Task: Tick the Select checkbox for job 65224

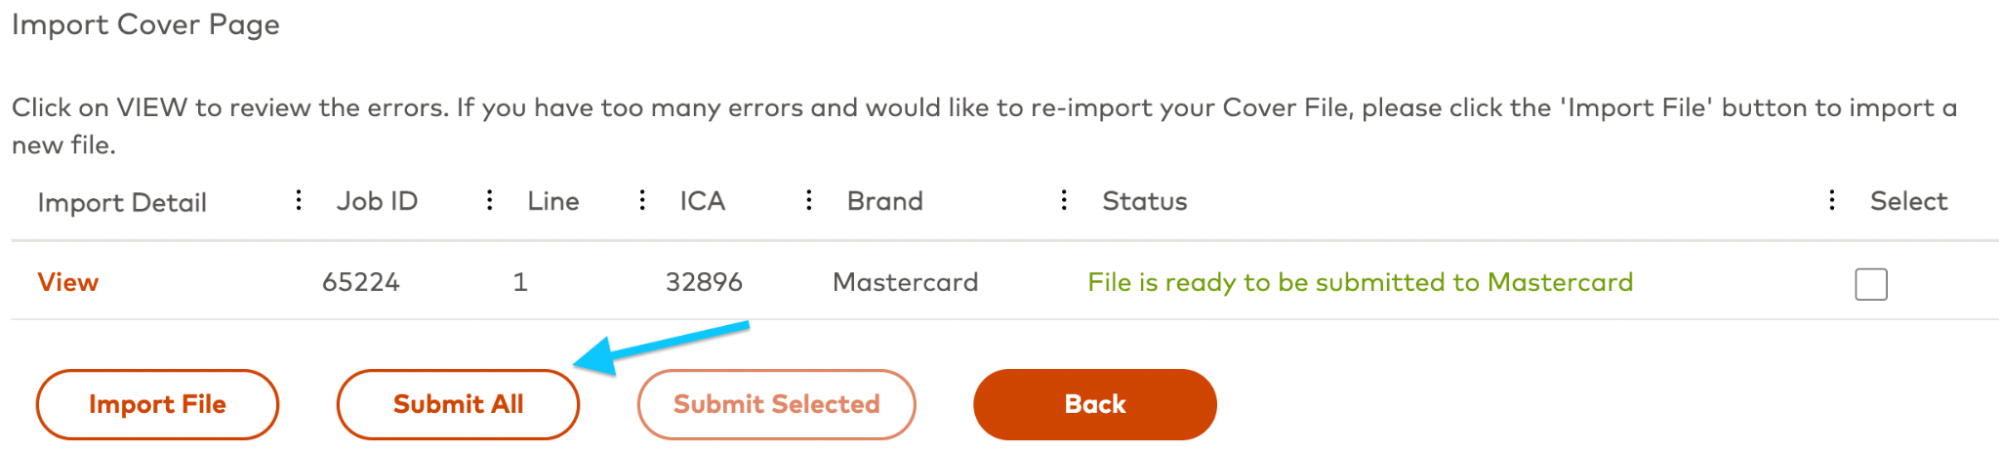Action: point(1871,284)
